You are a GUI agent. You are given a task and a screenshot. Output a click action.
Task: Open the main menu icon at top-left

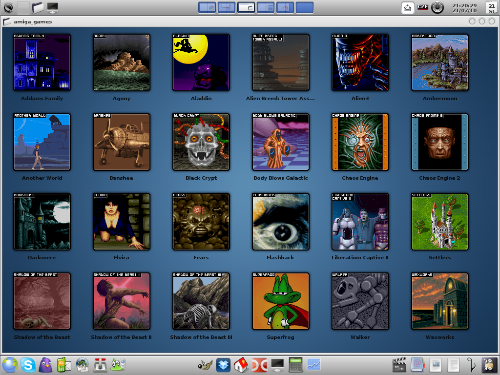[x=8, y=7]
